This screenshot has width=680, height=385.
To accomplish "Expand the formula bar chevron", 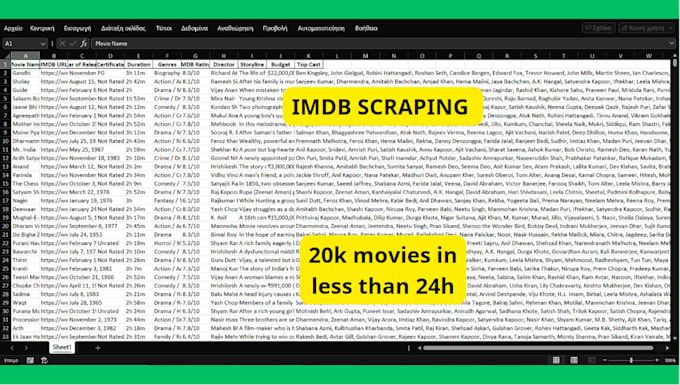I will tap(671, 43).
